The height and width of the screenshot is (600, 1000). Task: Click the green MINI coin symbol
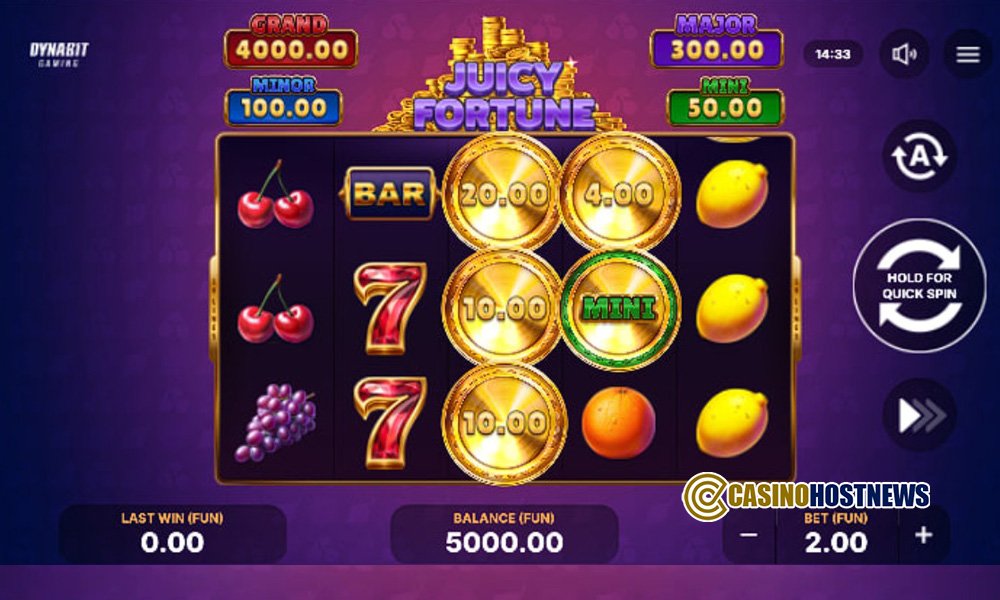pyautogui.click(x=619, y=309)
